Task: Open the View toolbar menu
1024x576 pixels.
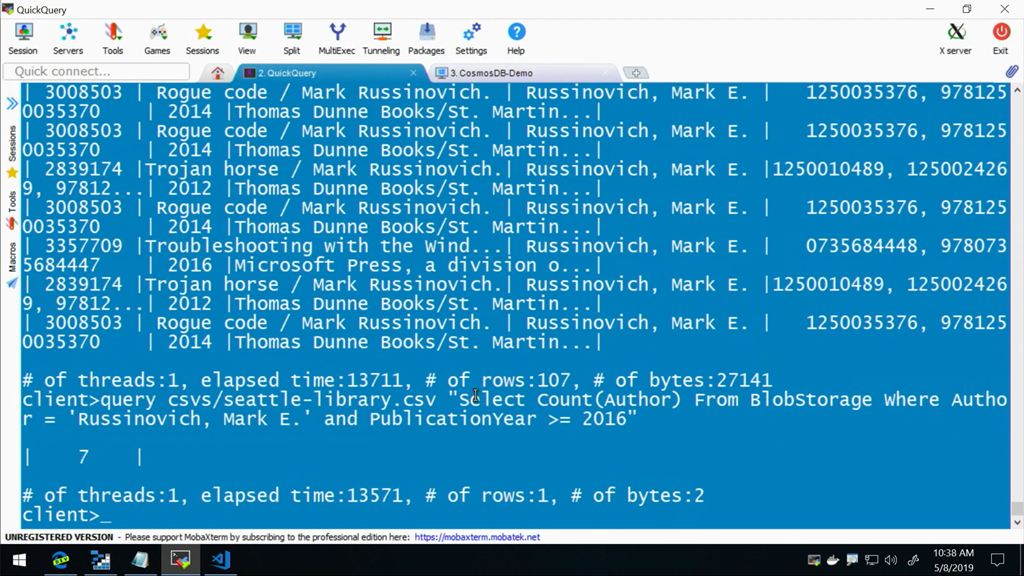Action: pyautogui.click(x=247, y=38)
